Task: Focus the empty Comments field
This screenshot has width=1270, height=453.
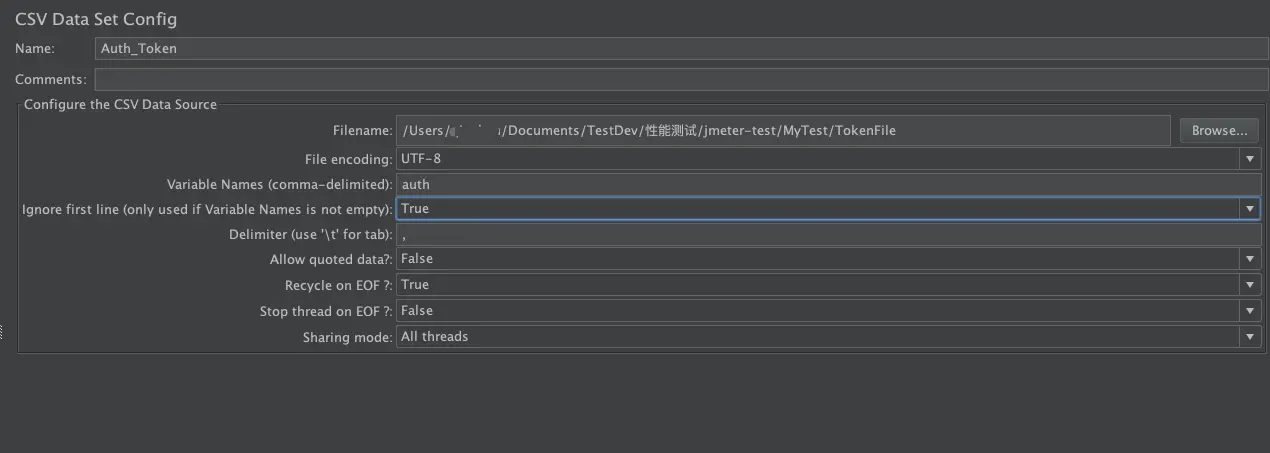Action: click(x=682, y=79)
